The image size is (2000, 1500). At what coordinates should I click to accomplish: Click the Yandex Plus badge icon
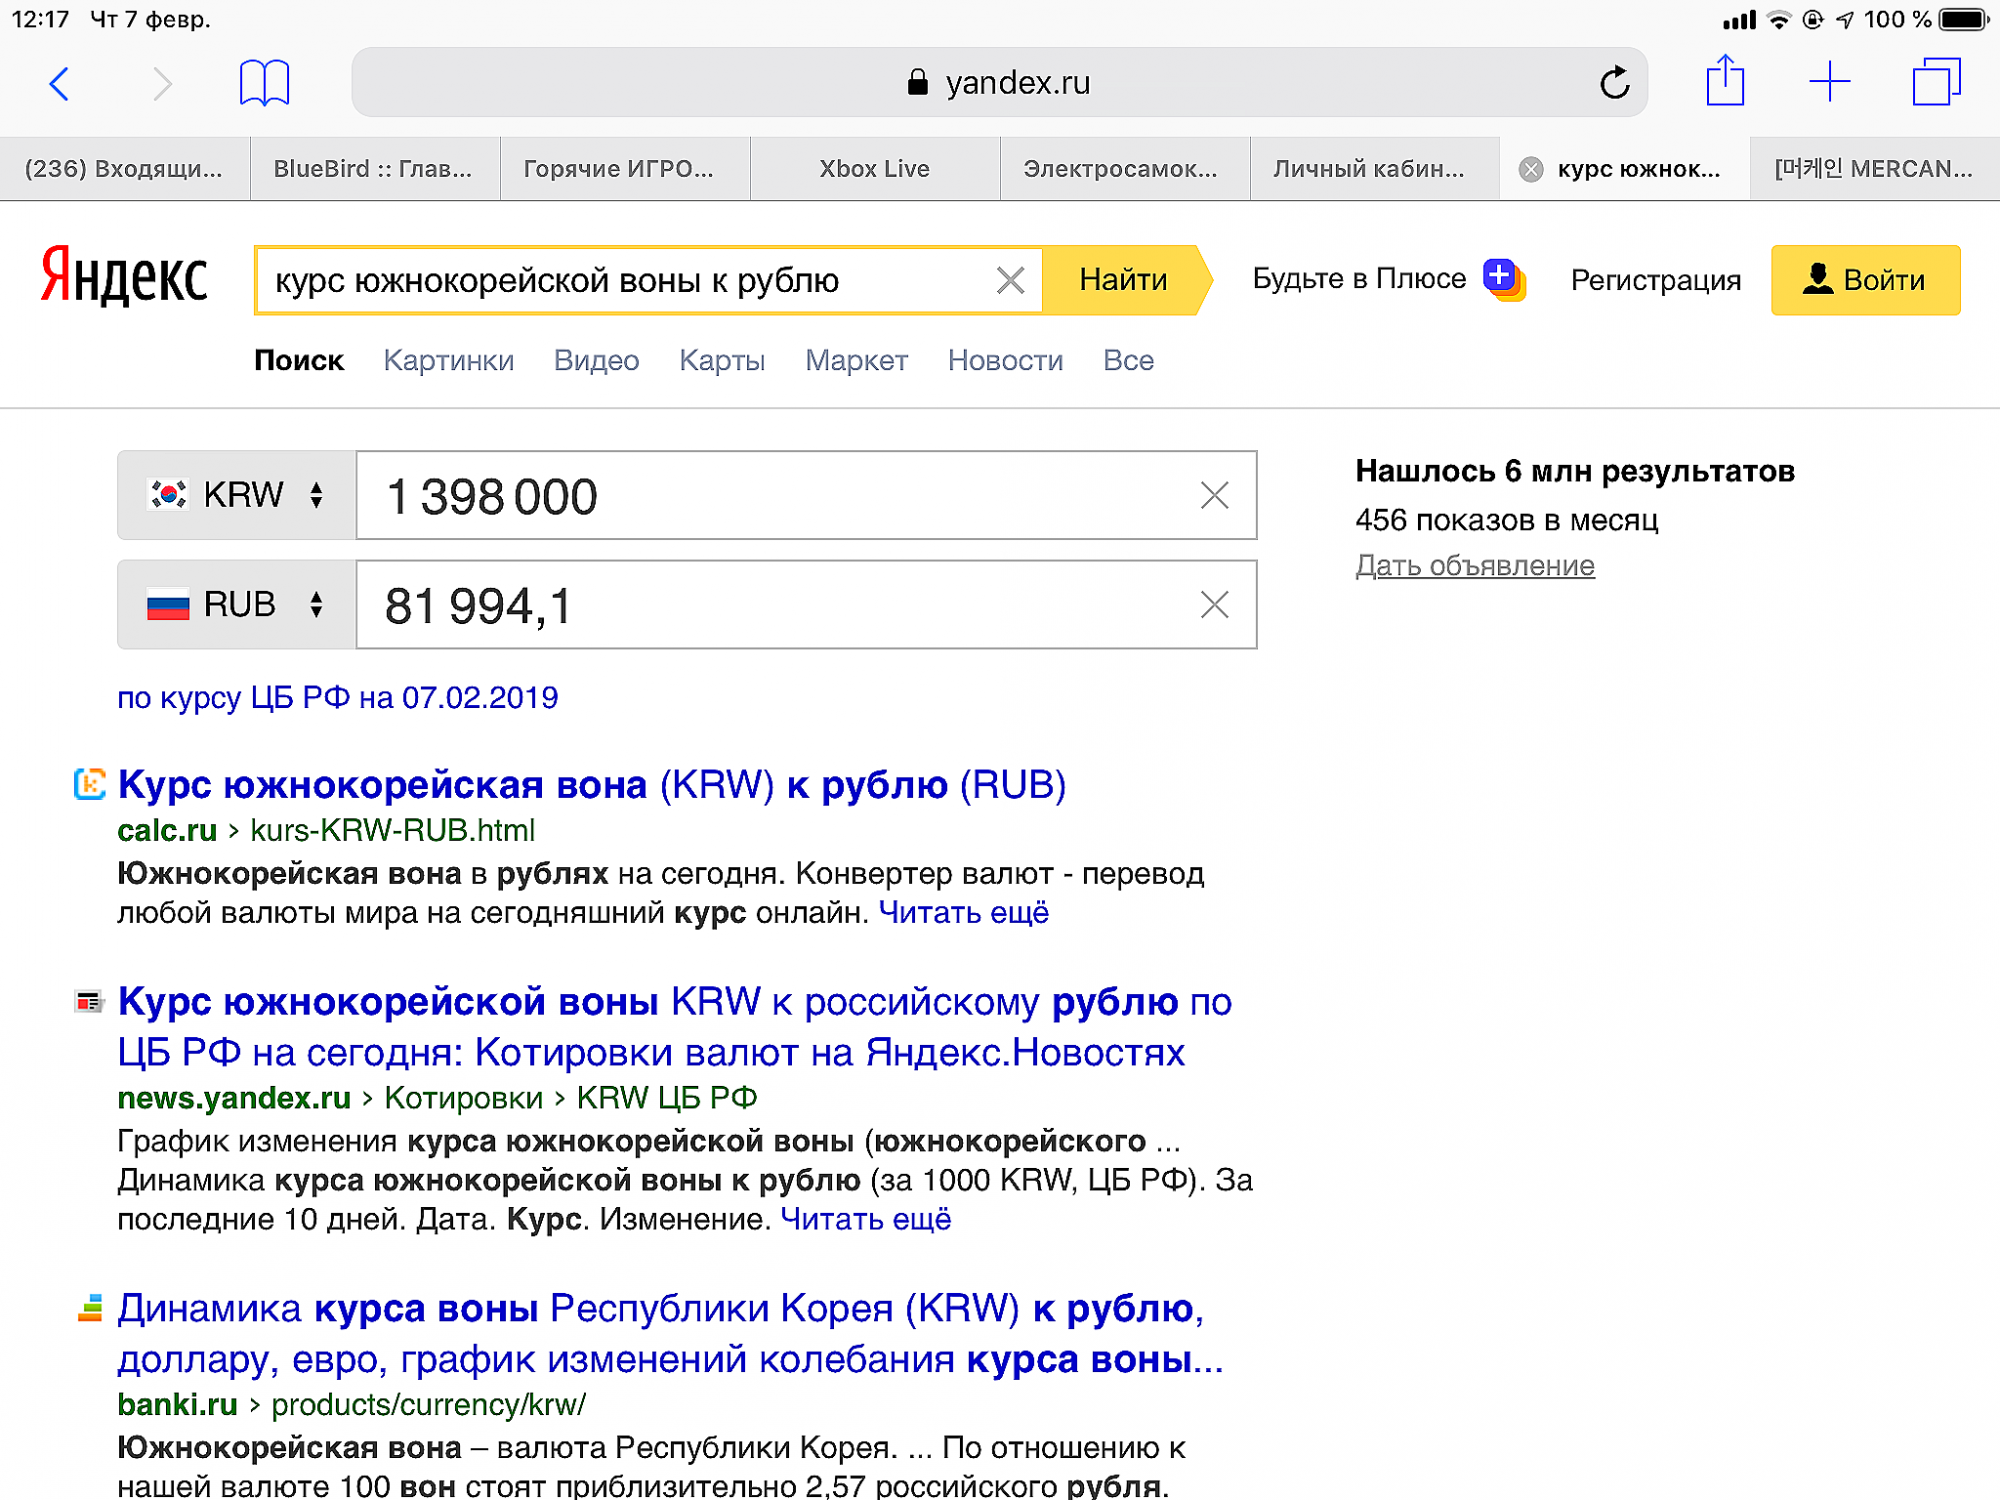pos(1503,278)
